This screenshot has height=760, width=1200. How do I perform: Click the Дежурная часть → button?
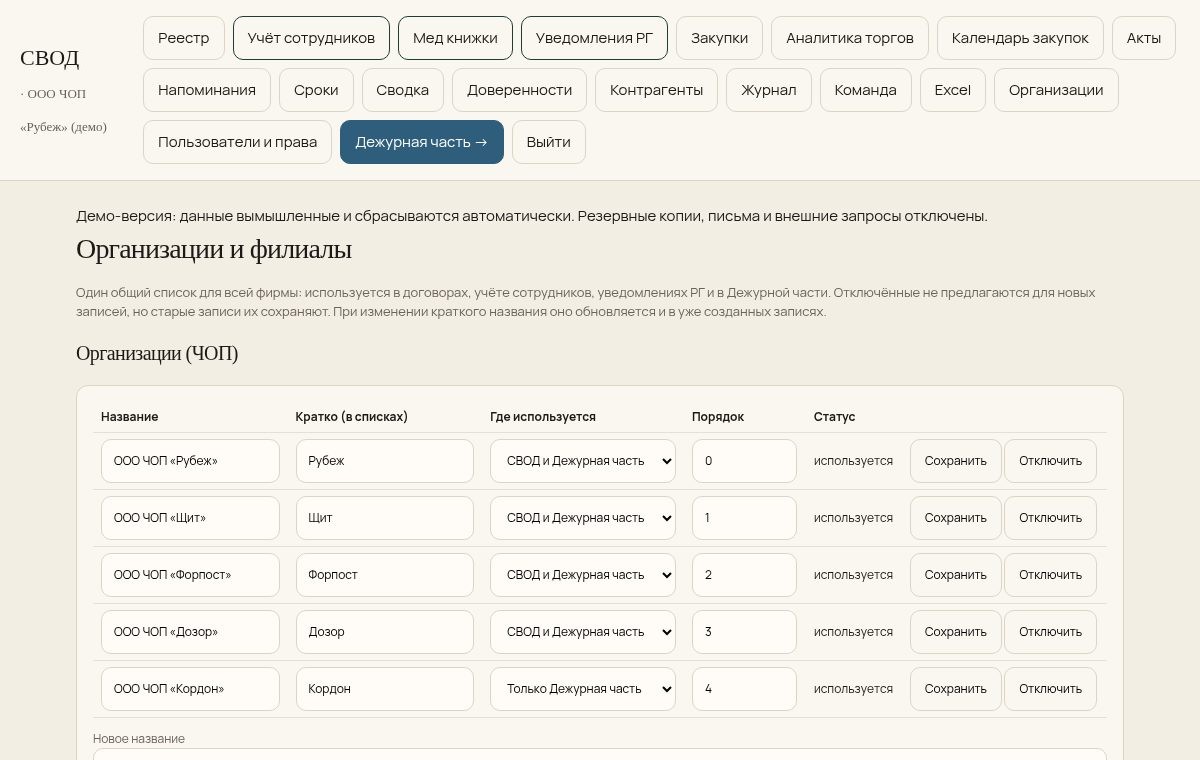click(422, 142)
